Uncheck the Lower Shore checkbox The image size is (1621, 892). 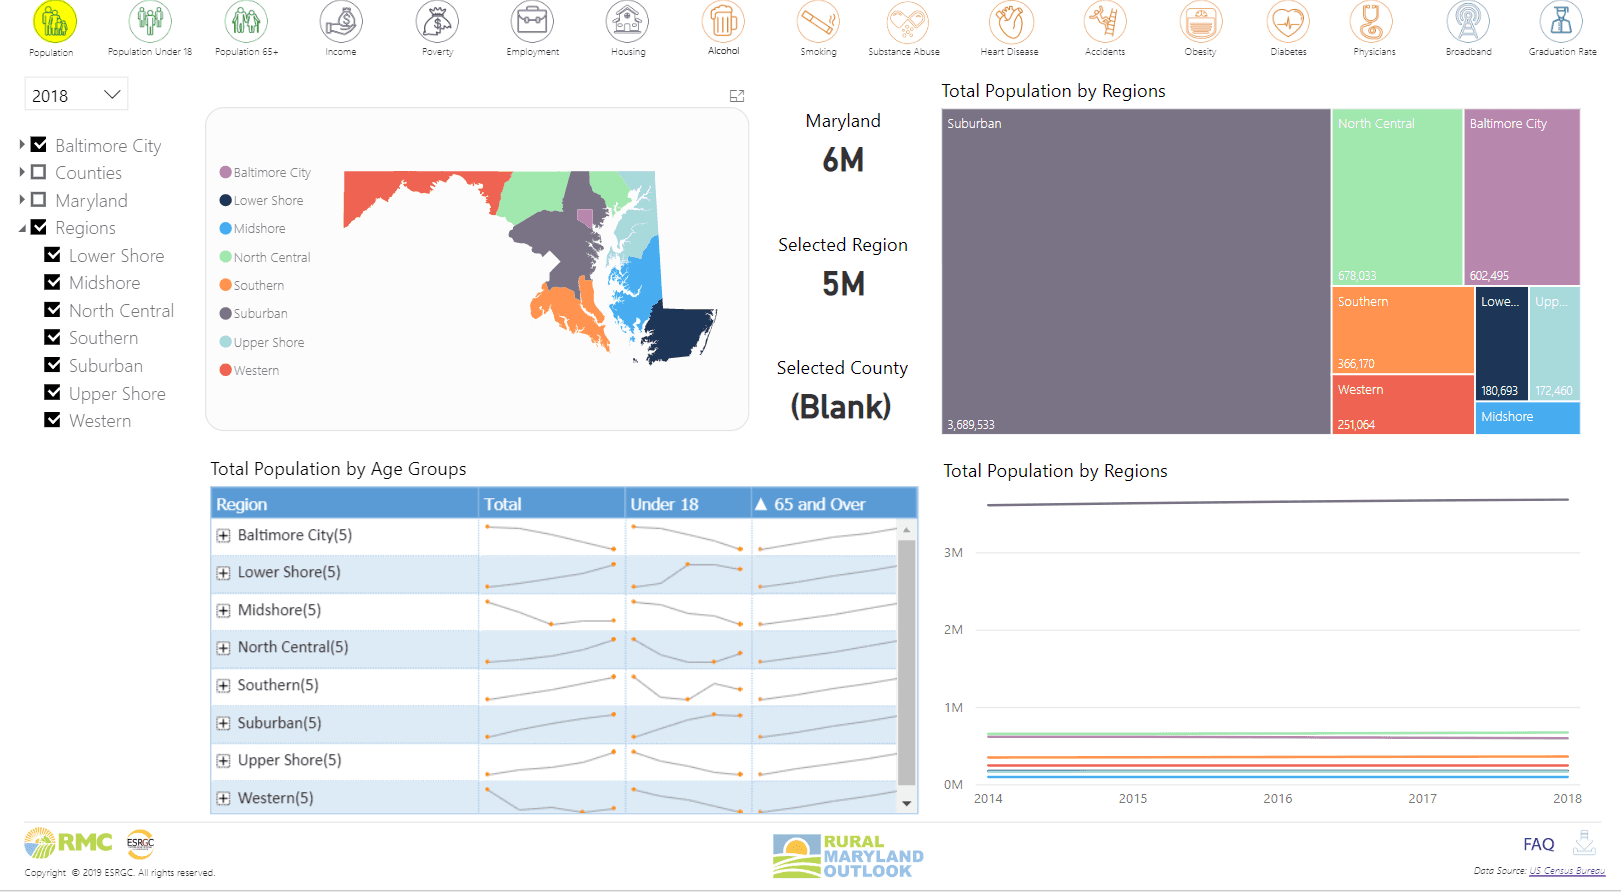pos(52,255)
